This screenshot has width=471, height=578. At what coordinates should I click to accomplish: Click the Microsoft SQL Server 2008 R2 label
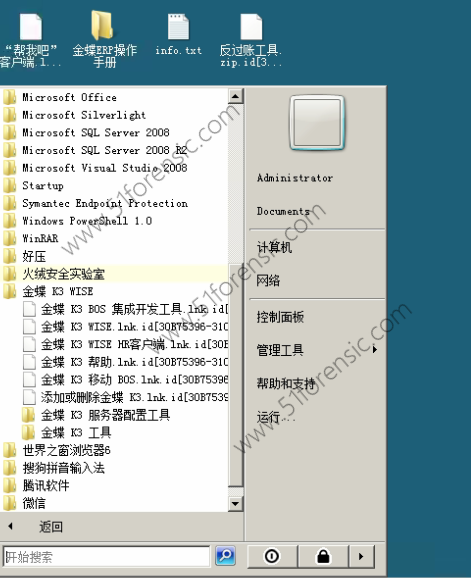pyautogui.click(x=105, y=150)
